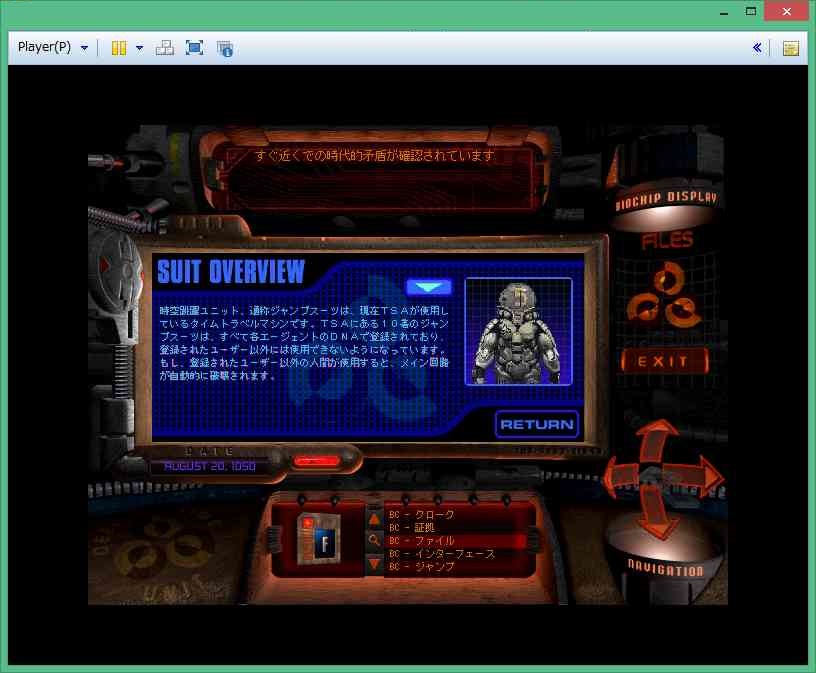Pause the virtual machine with the yellow bars icon

[x=119, y=48]
